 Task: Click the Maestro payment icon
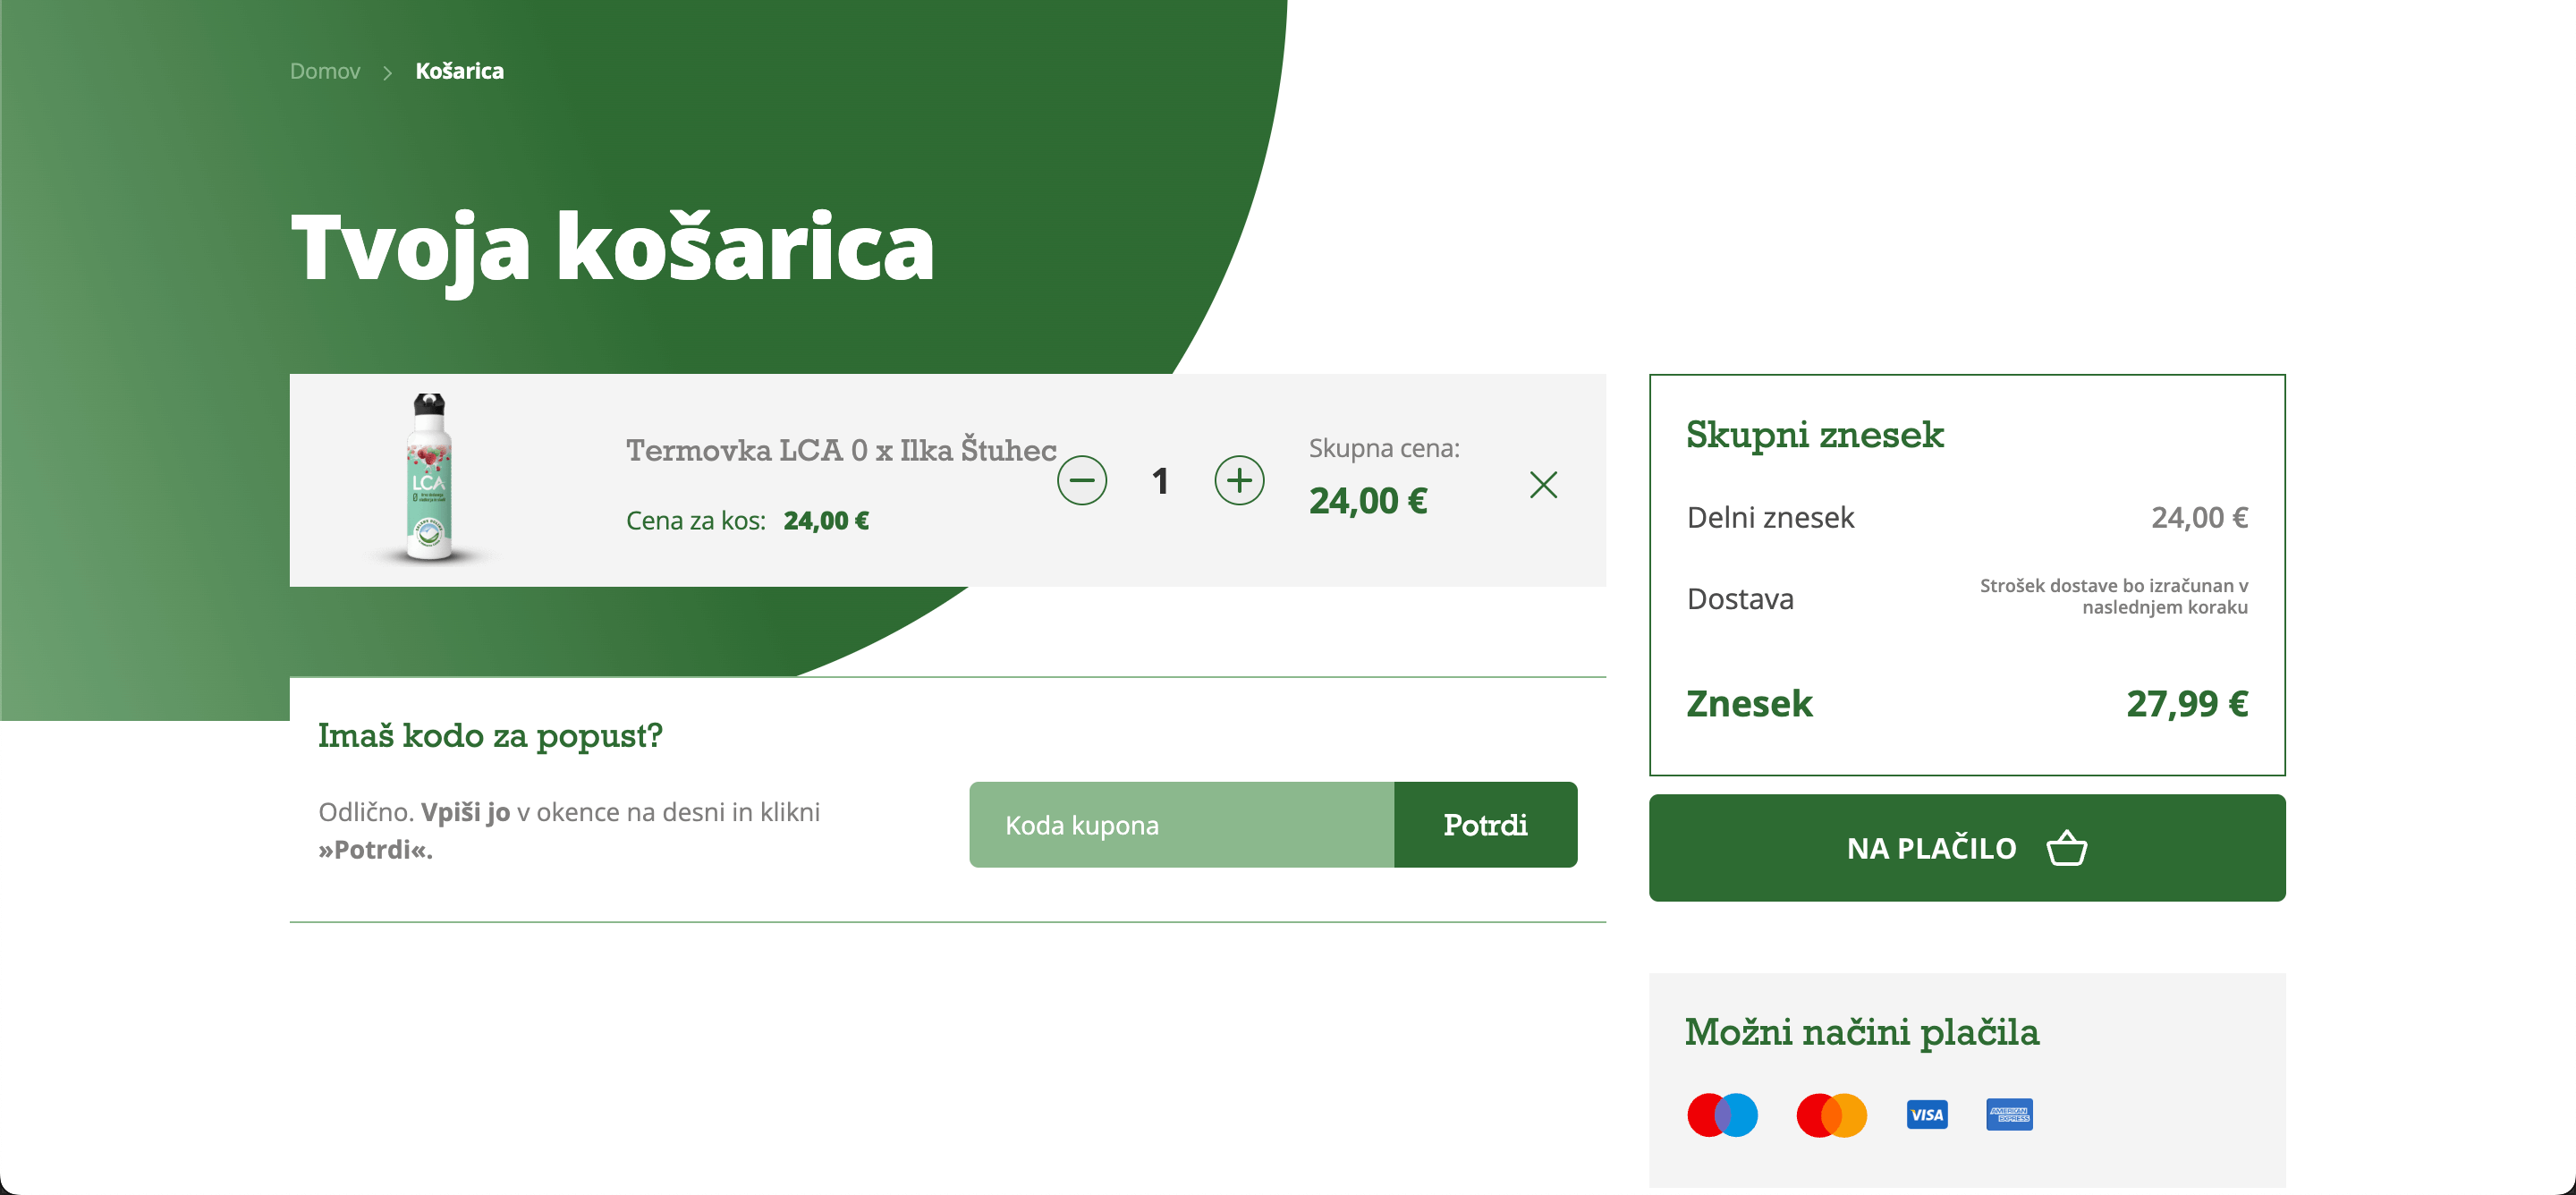1722,1115
